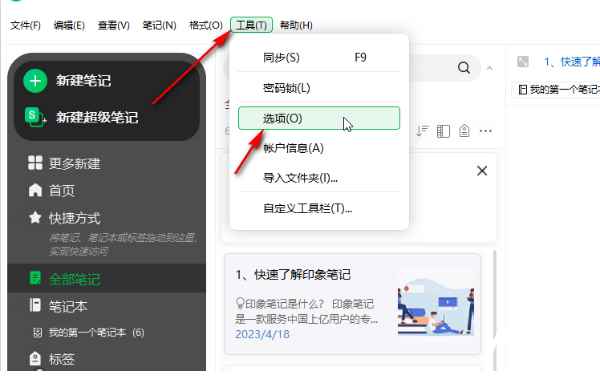Image resolution: width=600 pixels, height=380 pixels.
Task: Open the three-dot more options menu
Action: point(486,131)
